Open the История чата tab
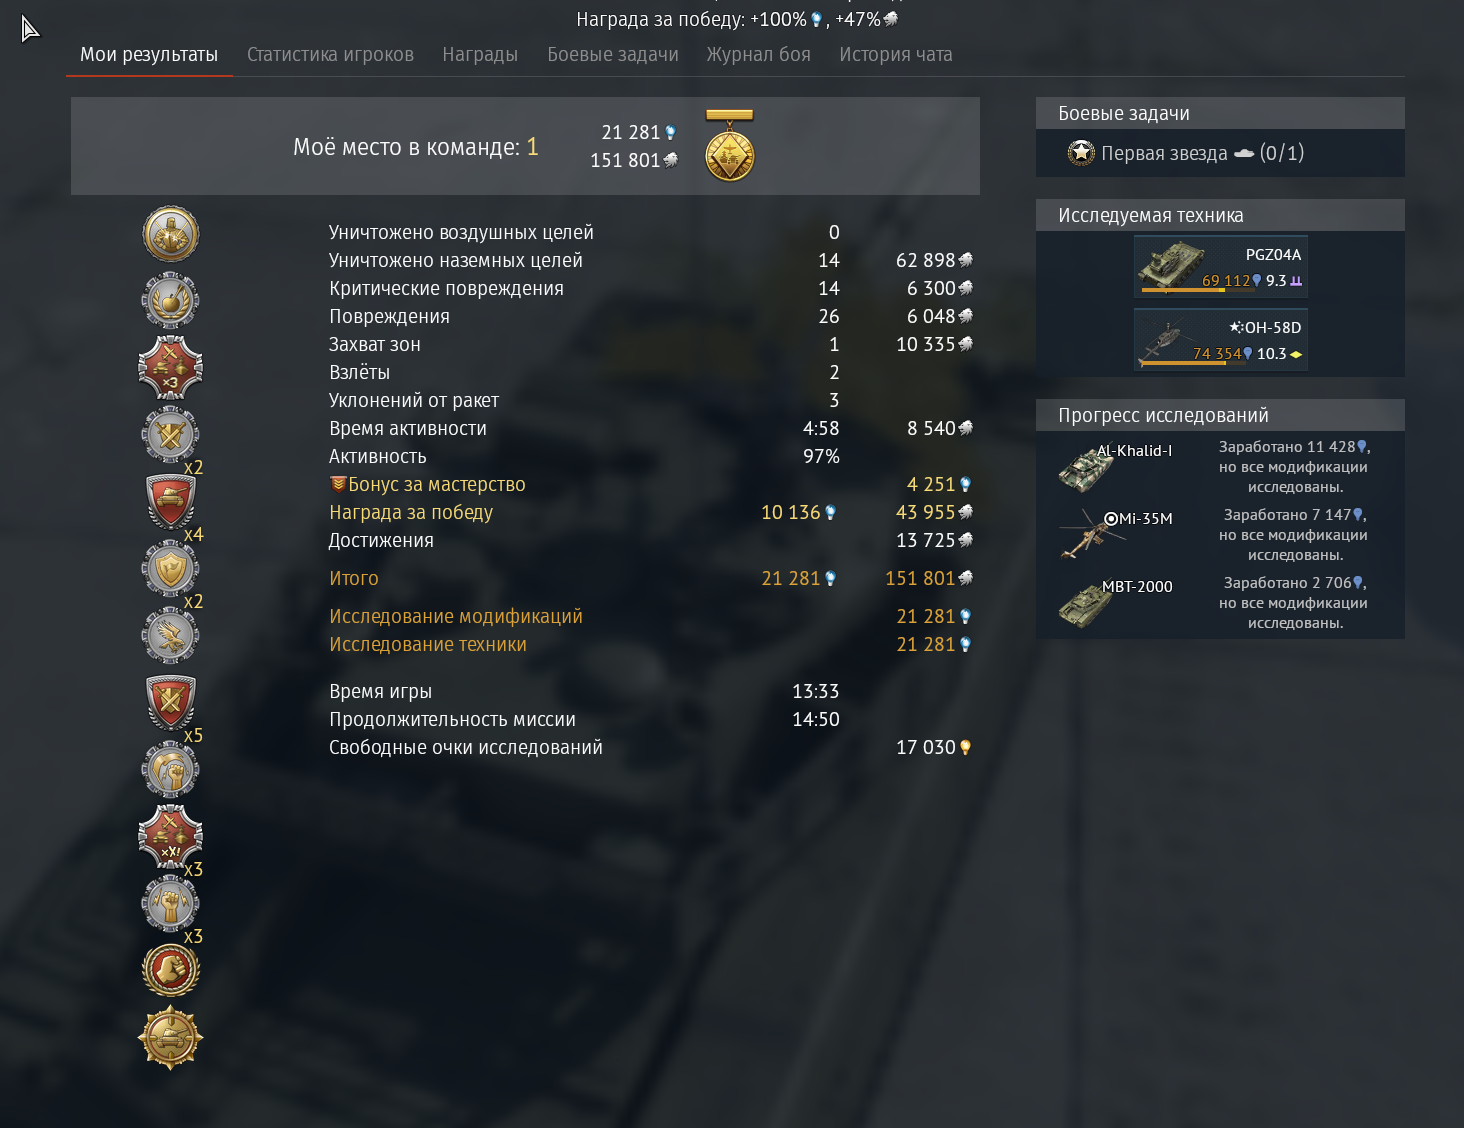1464x1128 pixels. pyautogui.click(x=896, y=55)
